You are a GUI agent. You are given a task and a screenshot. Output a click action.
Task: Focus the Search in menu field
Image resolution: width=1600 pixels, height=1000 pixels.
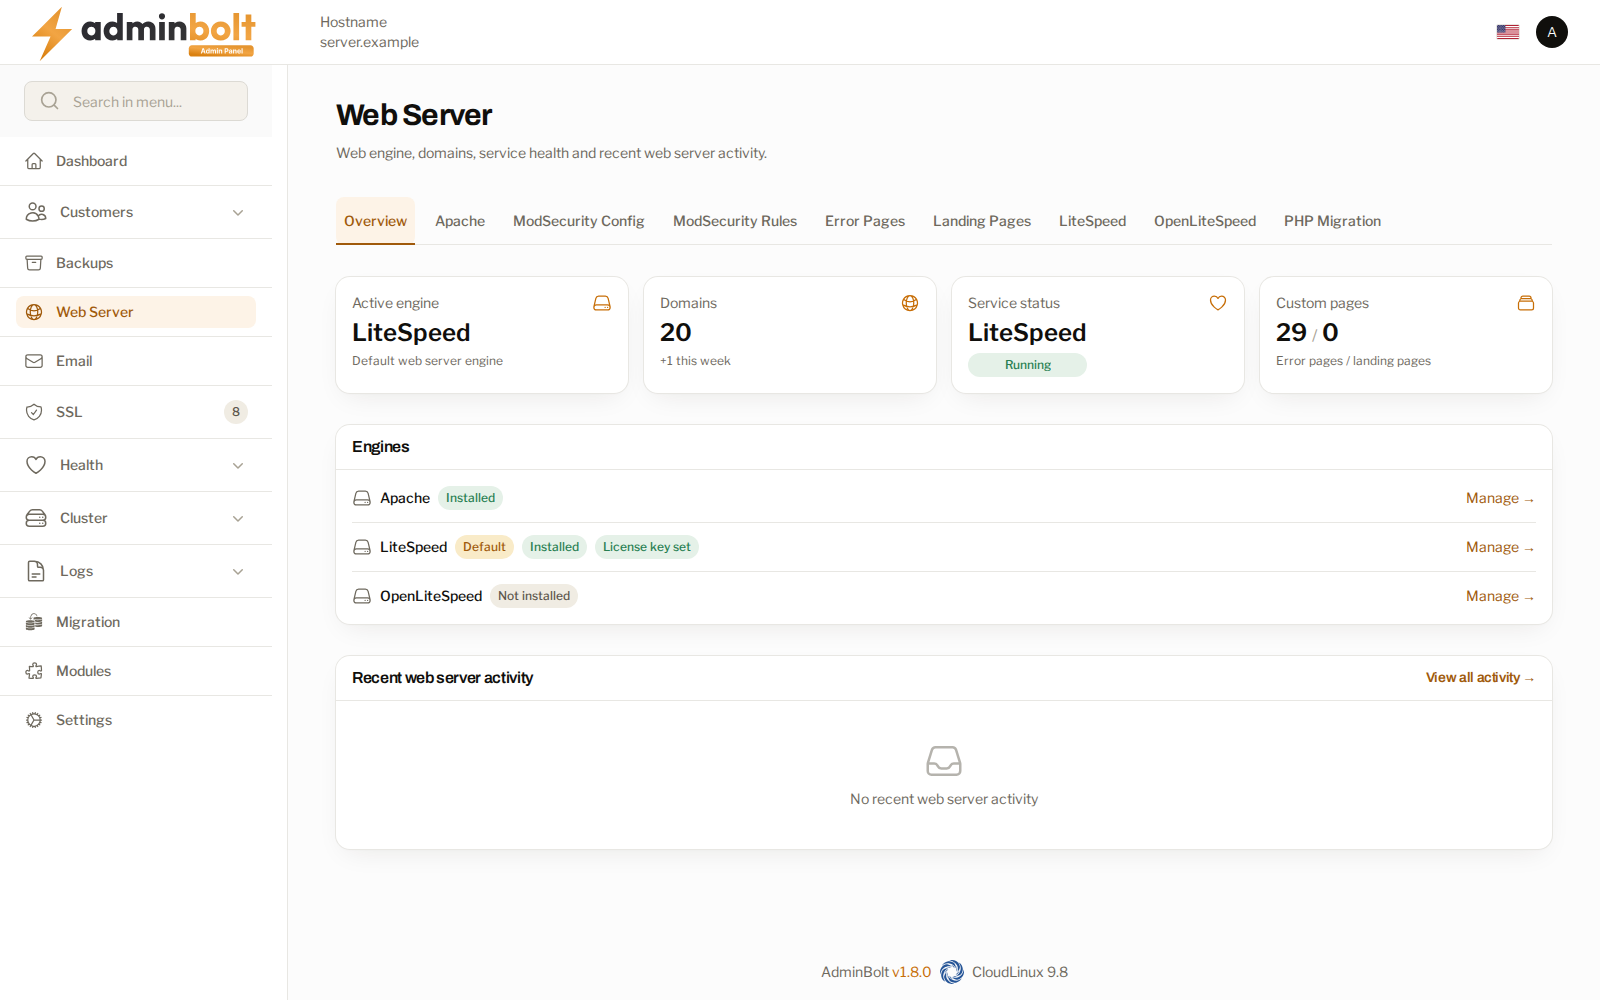click(x=136, y=101)
